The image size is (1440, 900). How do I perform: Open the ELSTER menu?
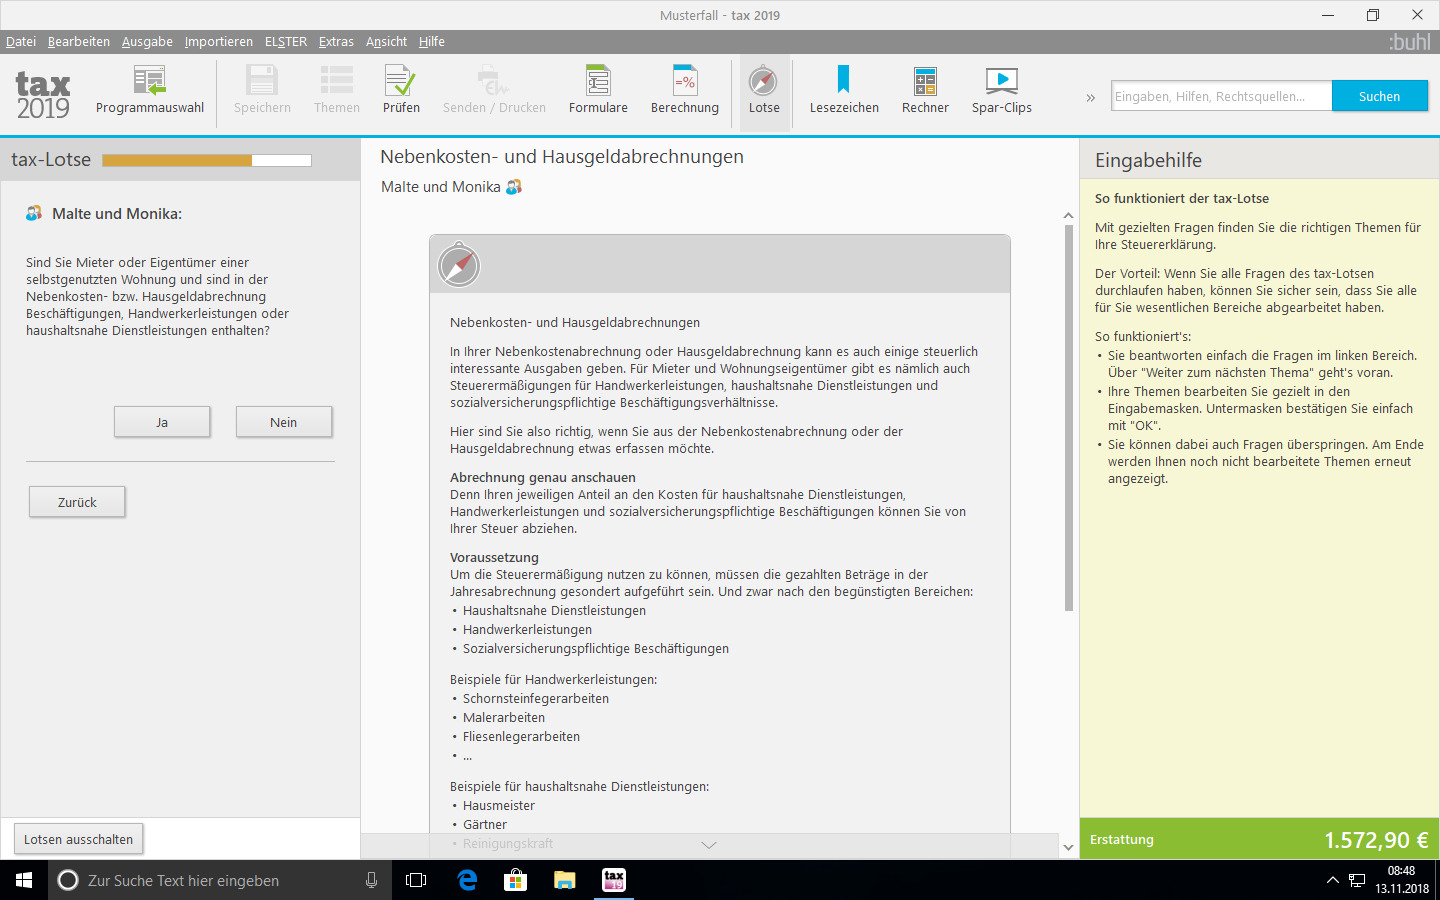coord(286,42)
